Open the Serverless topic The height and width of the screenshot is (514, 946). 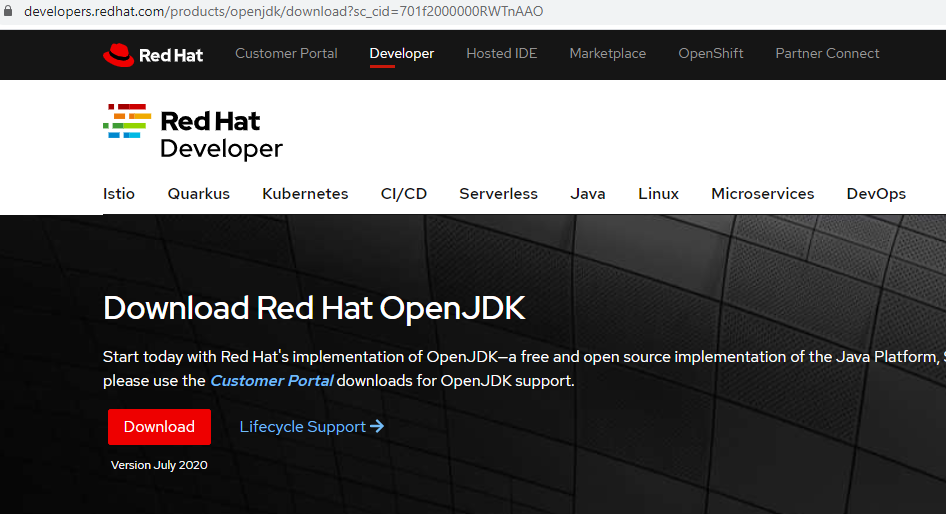(x=498, y=194)
